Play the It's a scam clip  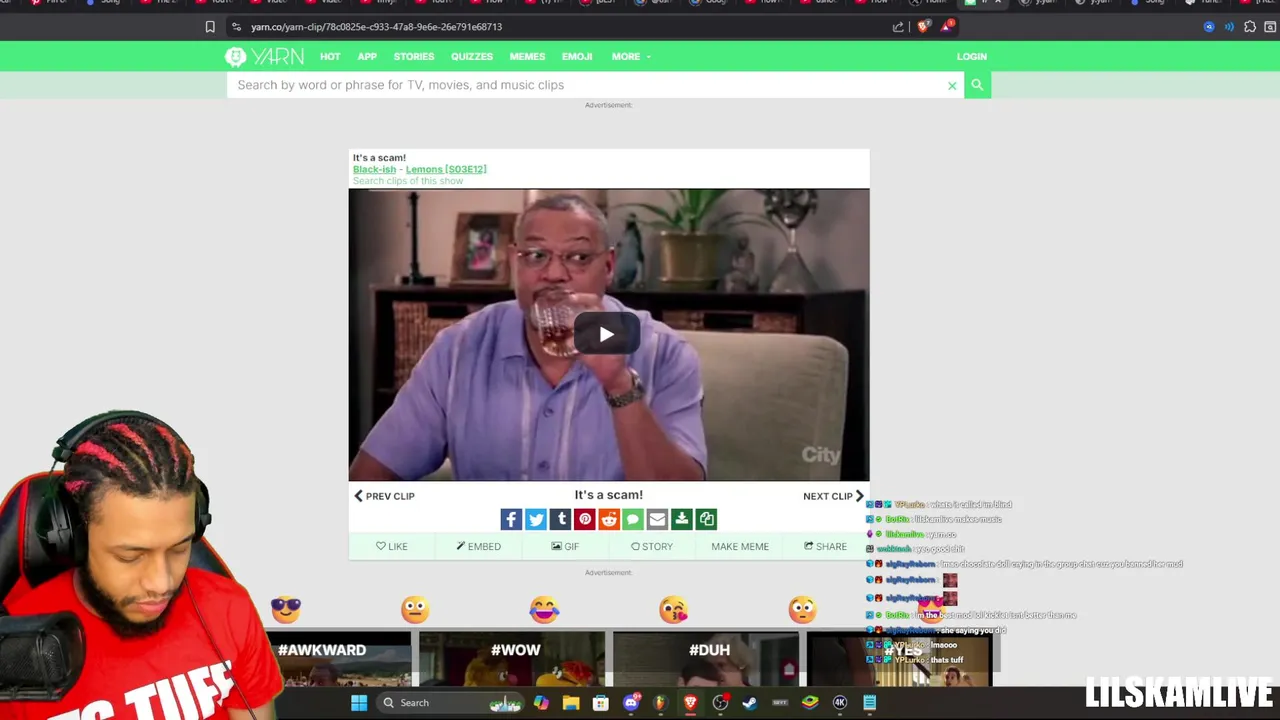(607, 334)
